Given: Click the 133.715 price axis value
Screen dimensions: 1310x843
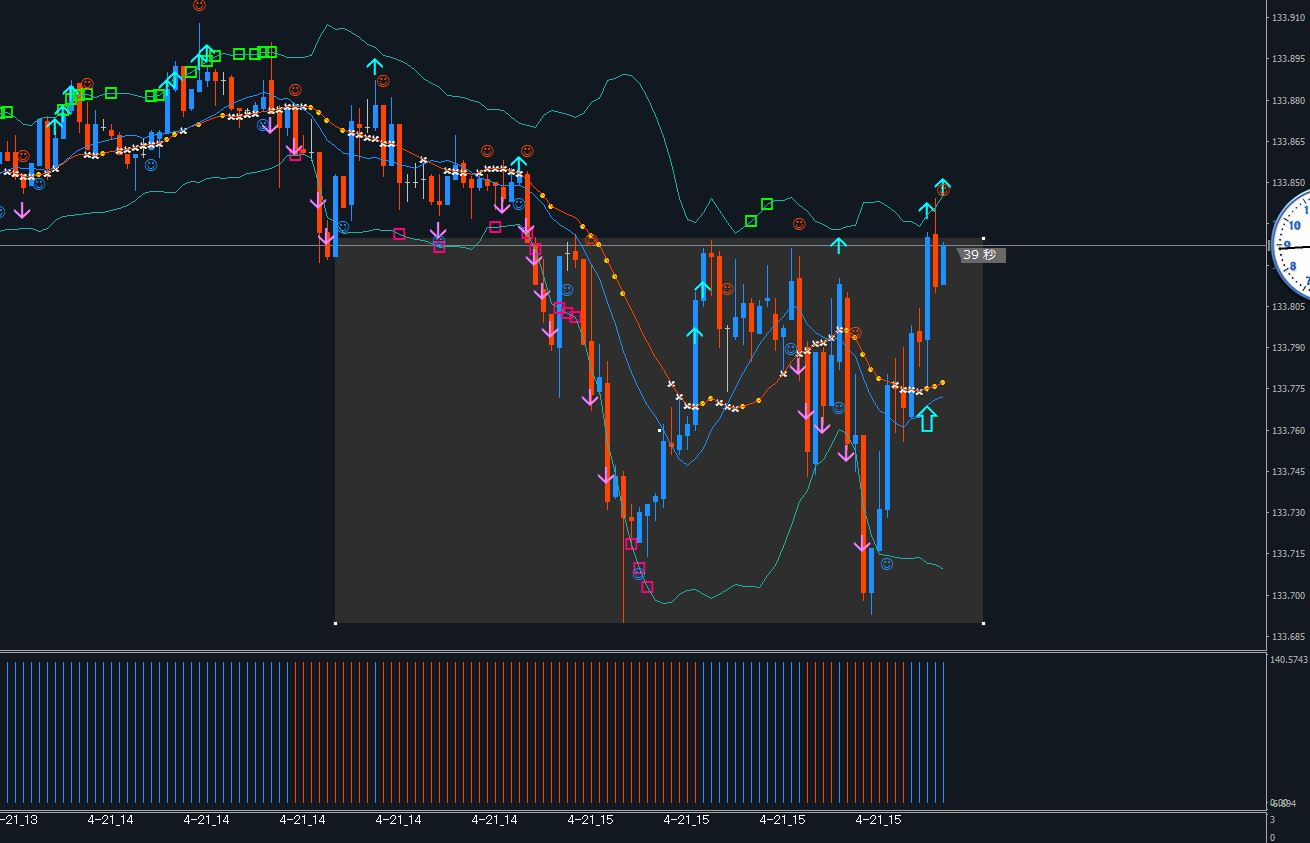Looking at the screenshot, I should 1289,554.
